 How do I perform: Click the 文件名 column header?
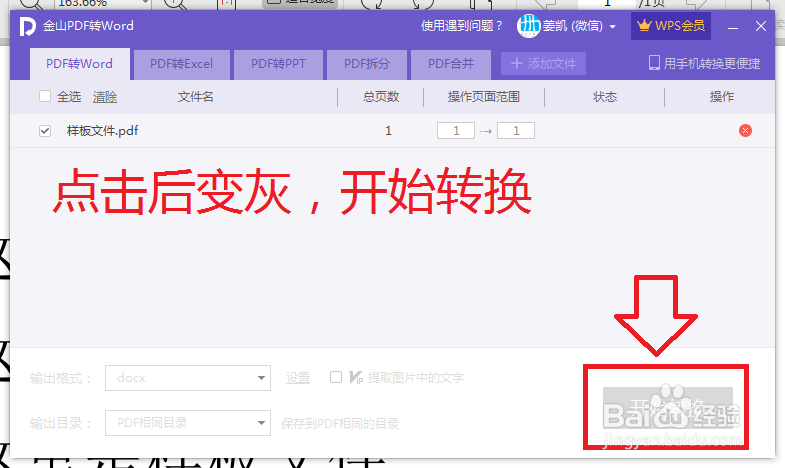(x=196, y=97)
